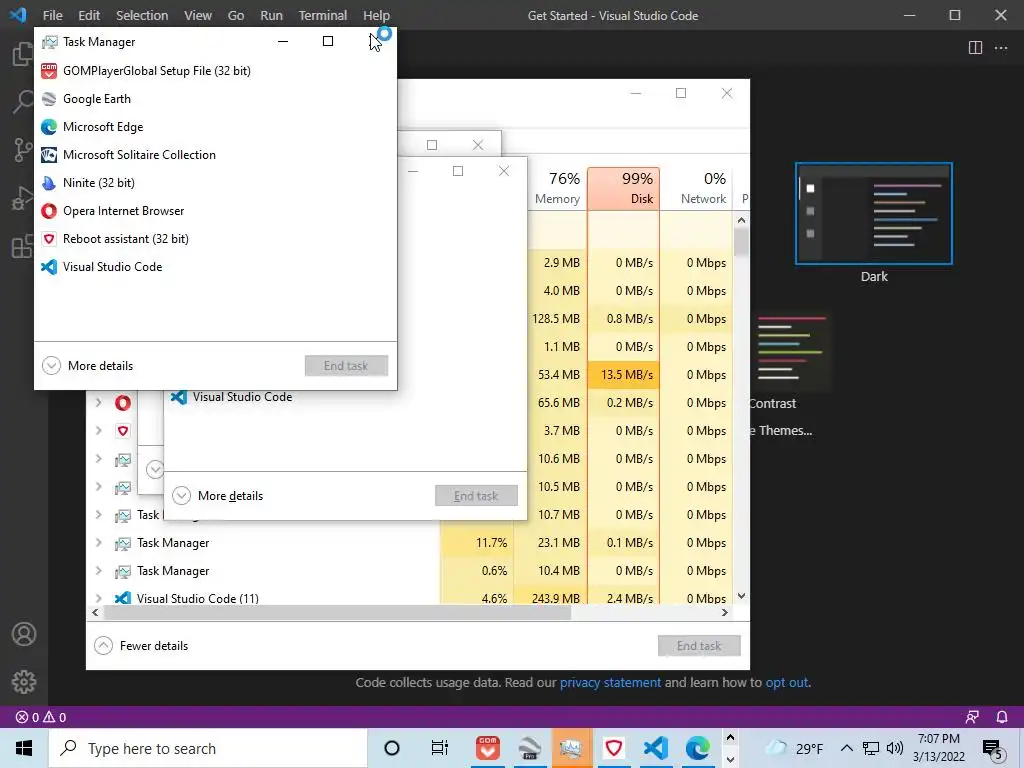Expand the Opera process row in large Task Manager
The height and width of the screenshot is (768, 1024).
[99, 403]
